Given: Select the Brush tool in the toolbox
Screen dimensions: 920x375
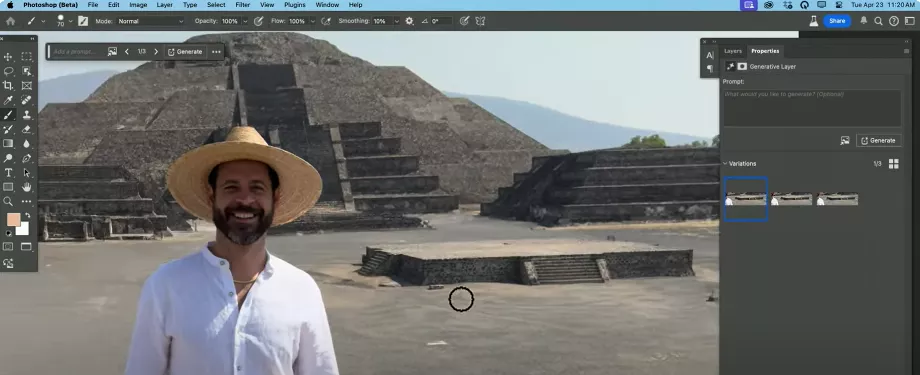Looking at the screenshot, I should 8,115.
